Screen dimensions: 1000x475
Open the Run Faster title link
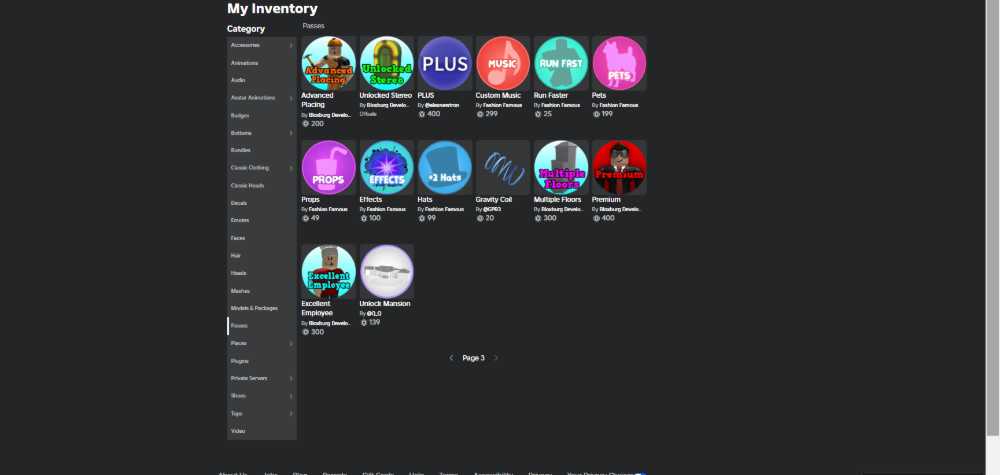(x=551, y=96)
